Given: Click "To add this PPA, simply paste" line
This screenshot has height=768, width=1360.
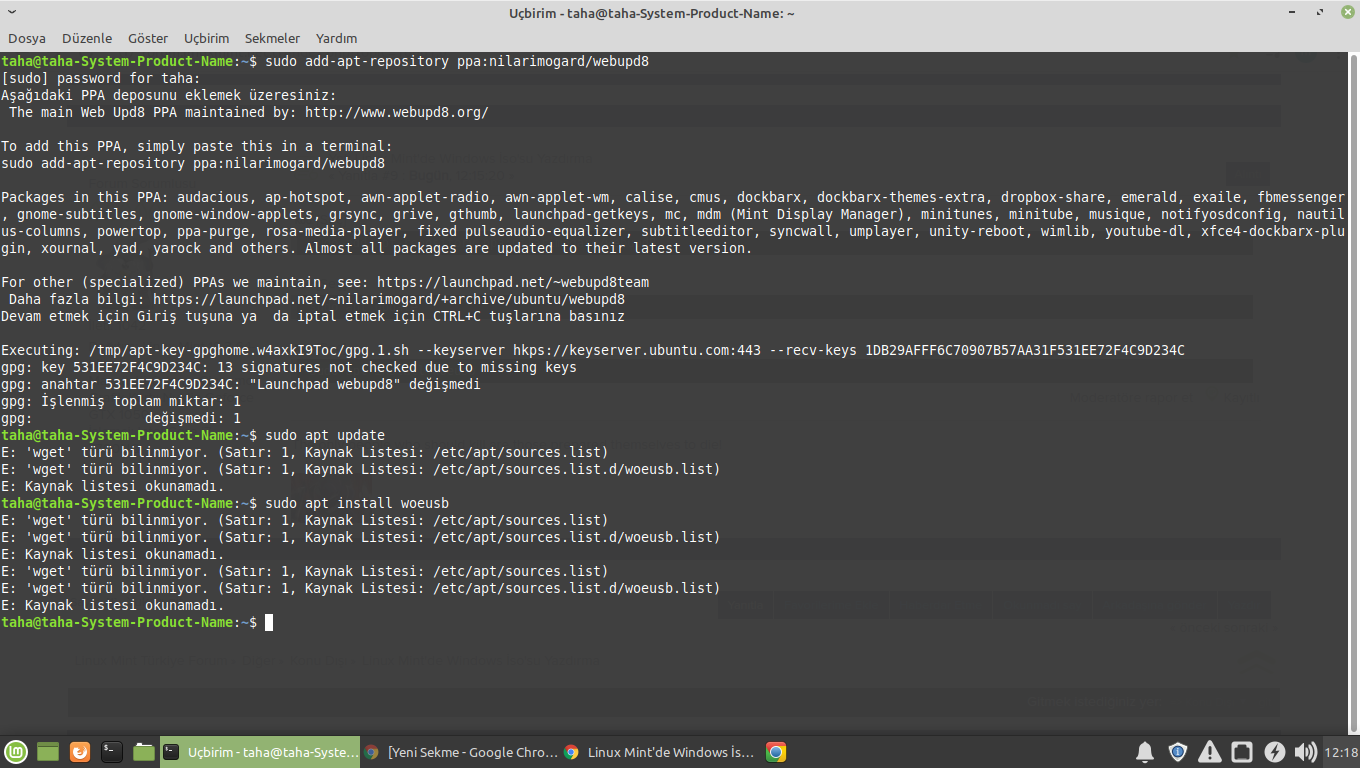Looking at the screenshot, I should pos(197,146).
